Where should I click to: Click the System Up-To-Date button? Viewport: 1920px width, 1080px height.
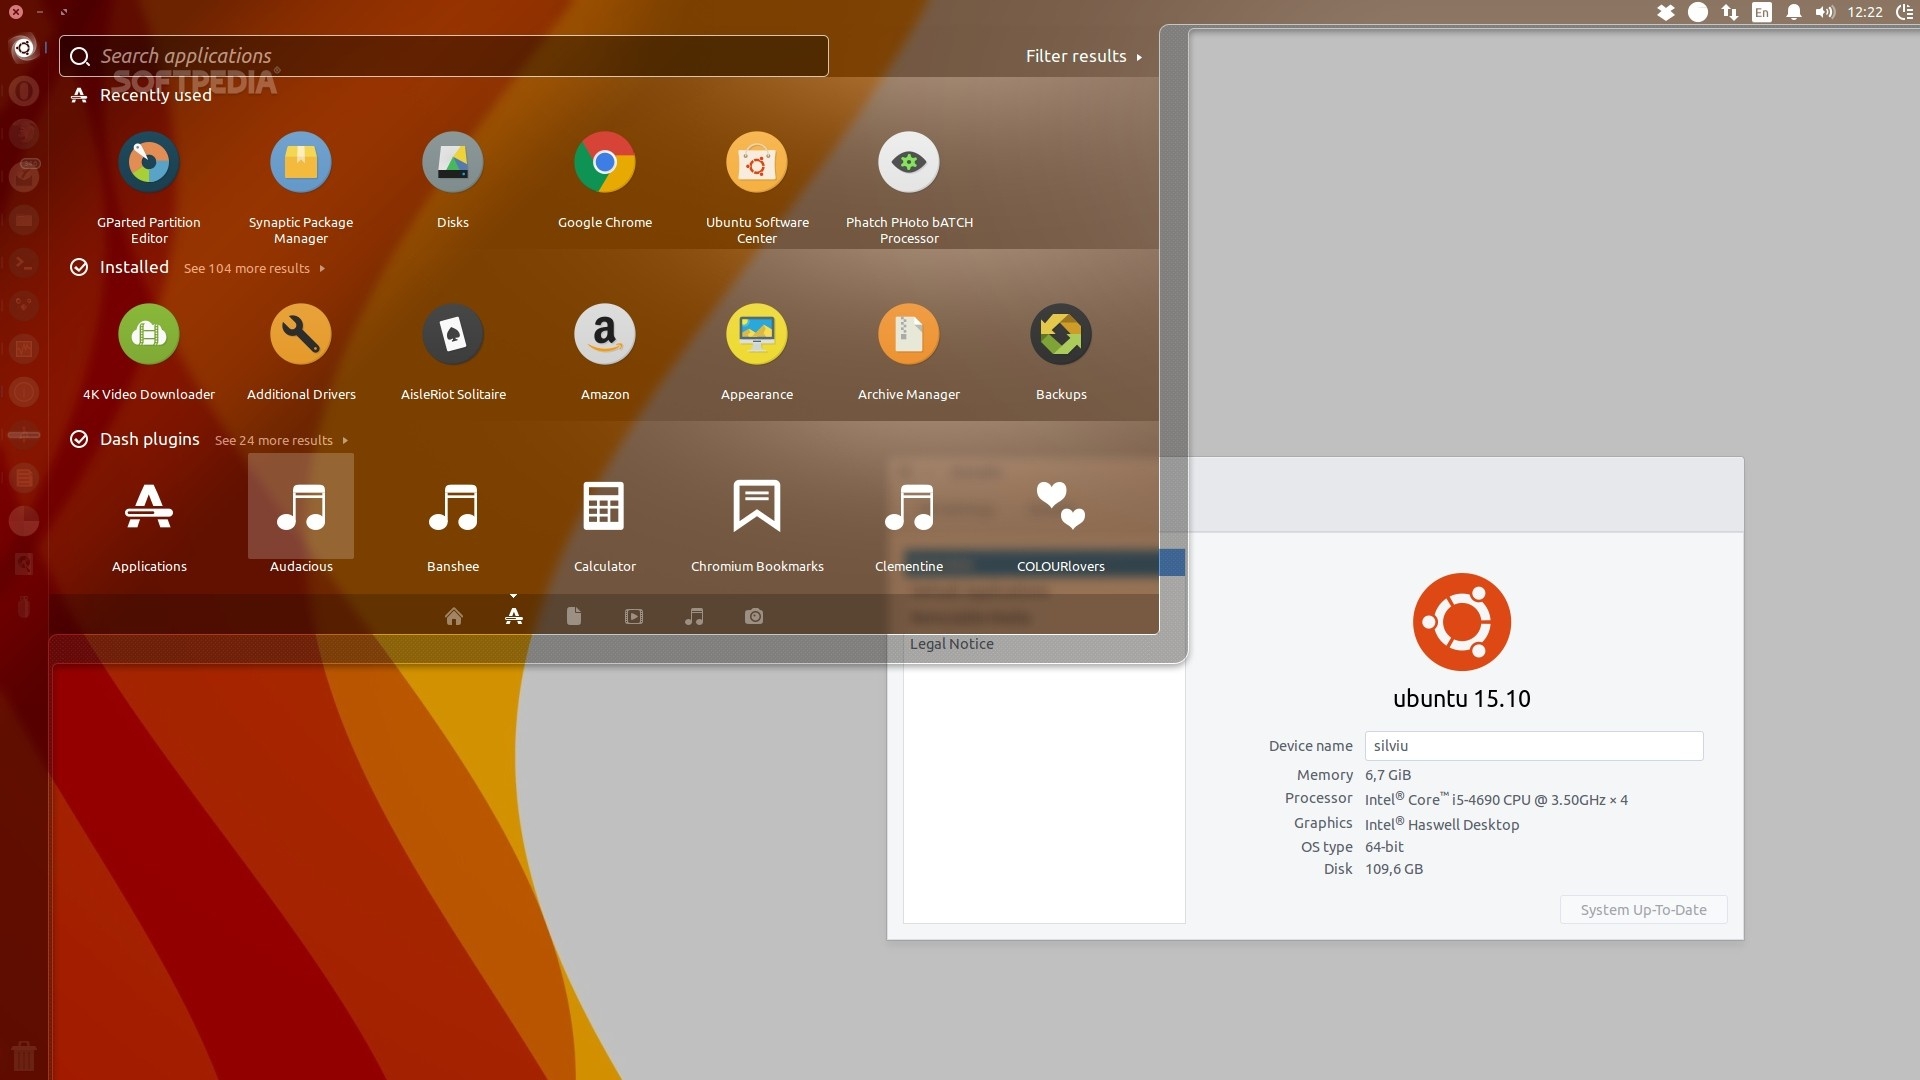1643,910
